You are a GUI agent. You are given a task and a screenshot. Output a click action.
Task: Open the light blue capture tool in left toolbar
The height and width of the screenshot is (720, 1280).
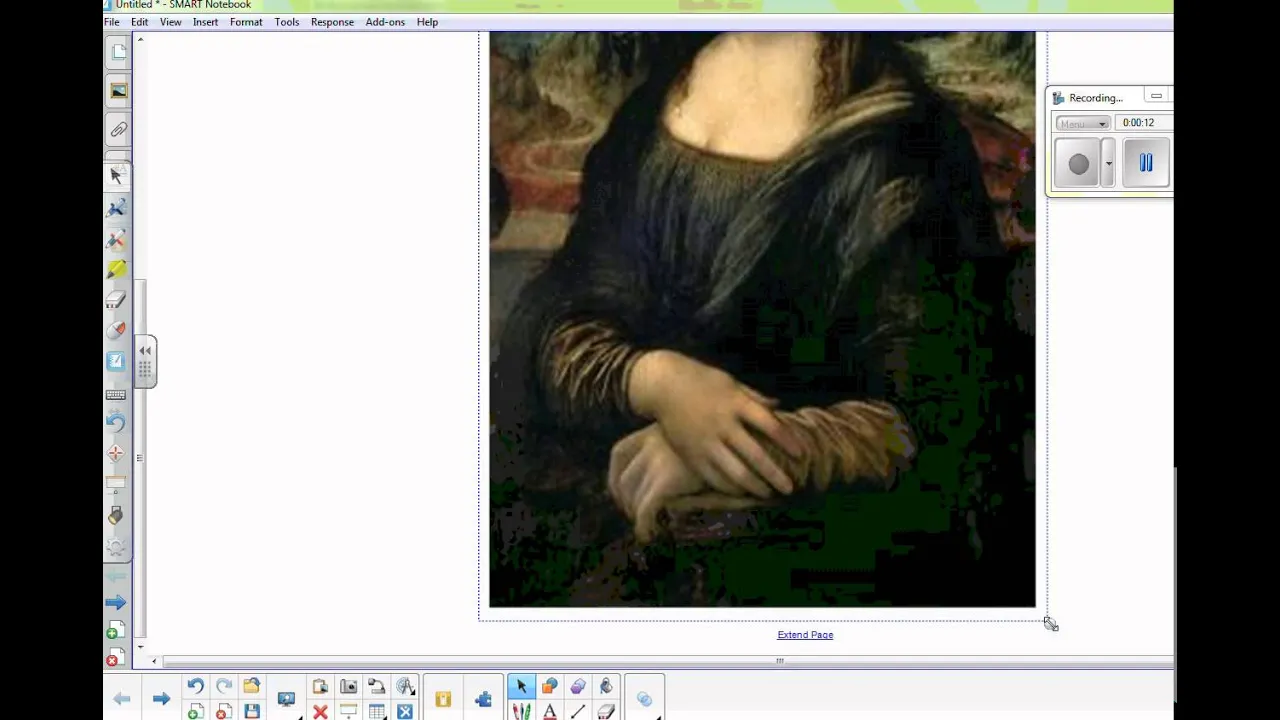coord(116,361)
